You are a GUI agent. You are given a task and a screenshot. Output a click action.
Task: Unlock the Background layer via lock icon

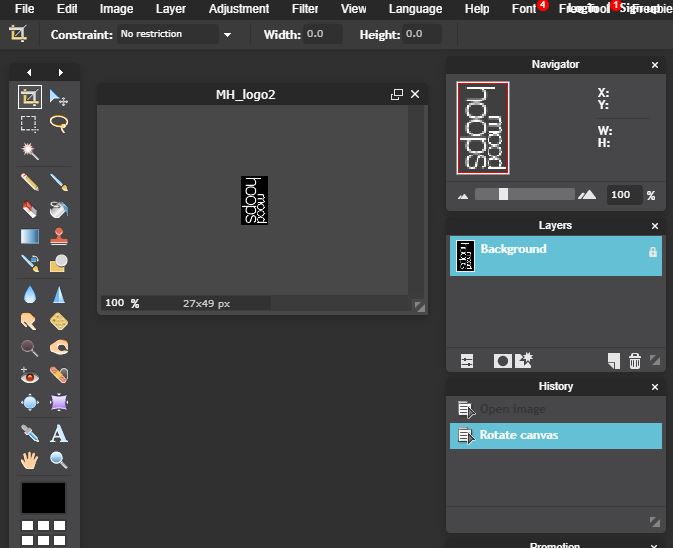tap(653, 253)
